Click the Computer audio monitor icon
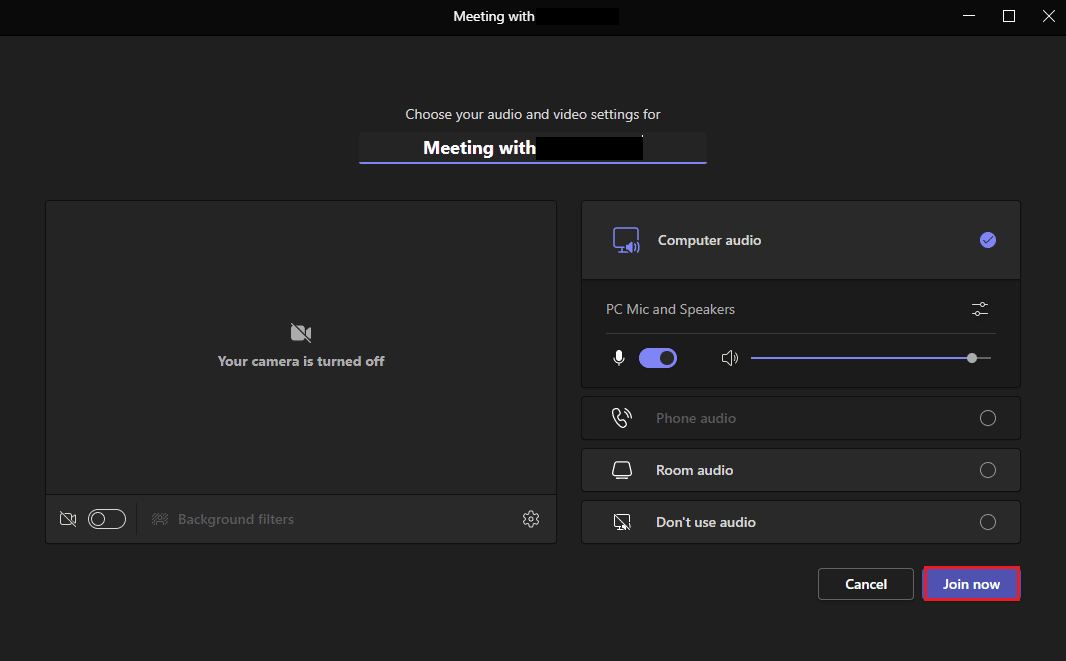The width and height of the screenshot is (1066, 661). (x=626, y=240)
